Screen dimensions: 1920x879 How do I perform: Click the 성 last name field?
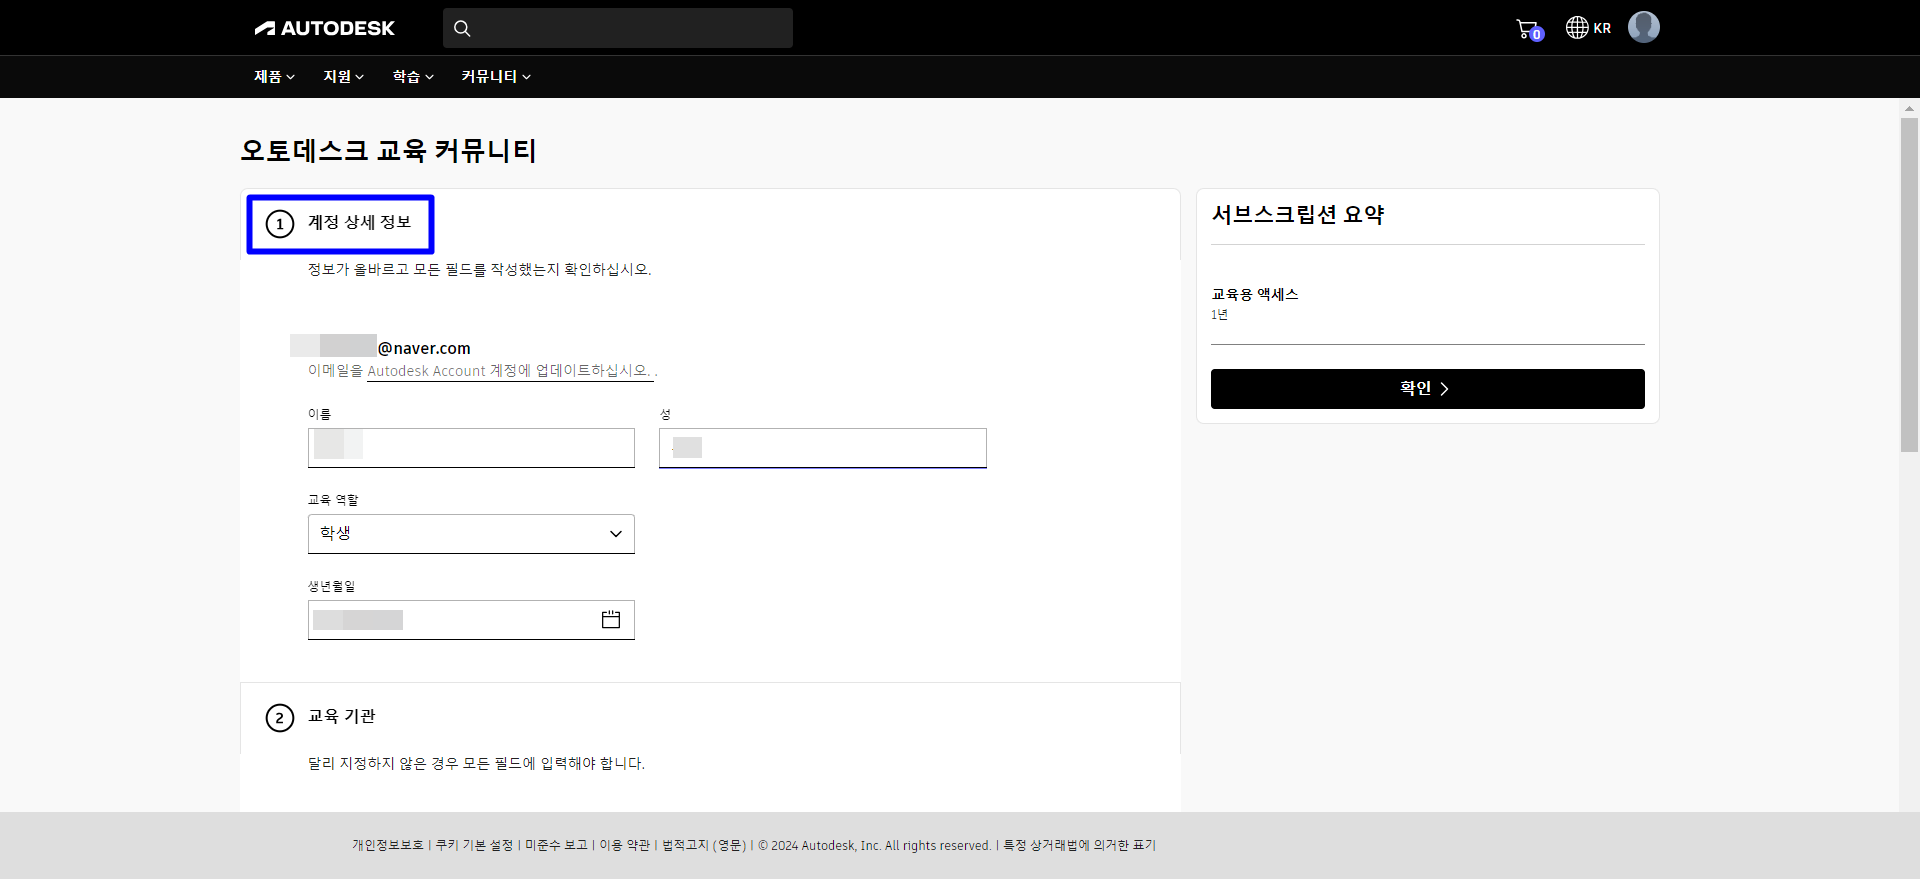click(x=822, y=448)
